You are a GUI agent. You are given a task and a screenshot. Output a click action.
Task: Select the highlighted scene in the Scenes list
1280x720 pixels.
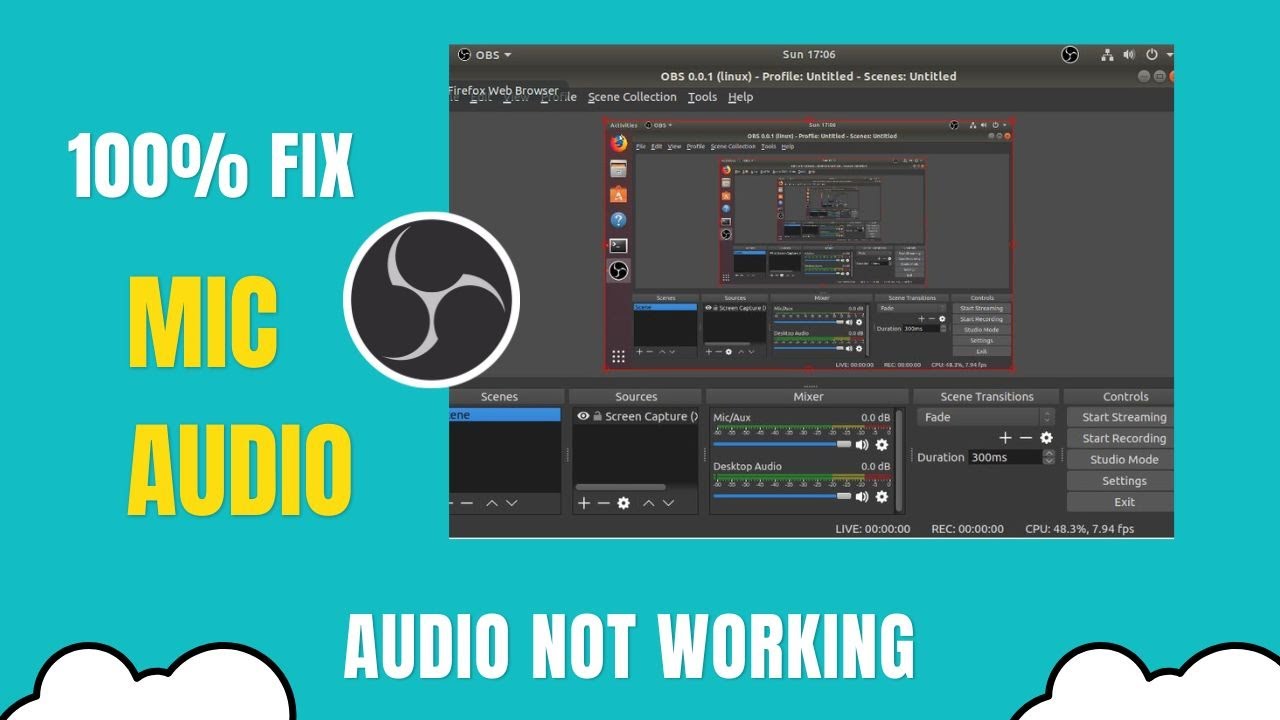[x=505, y=415]
